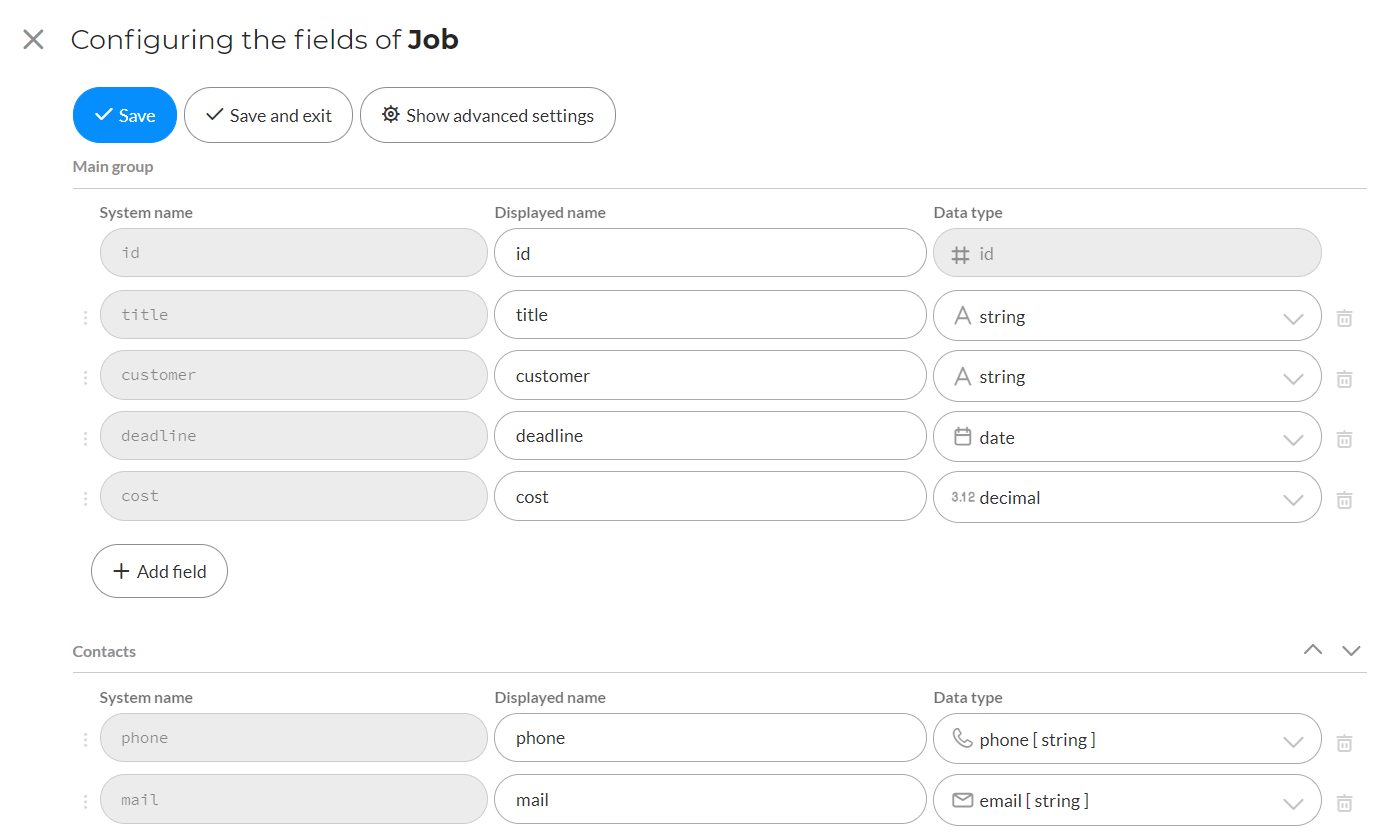Image resolution: width=1380 pixels, height=837 pixels.
Task: Move Contacts group up with arrow
Action: pos(1313,650)
